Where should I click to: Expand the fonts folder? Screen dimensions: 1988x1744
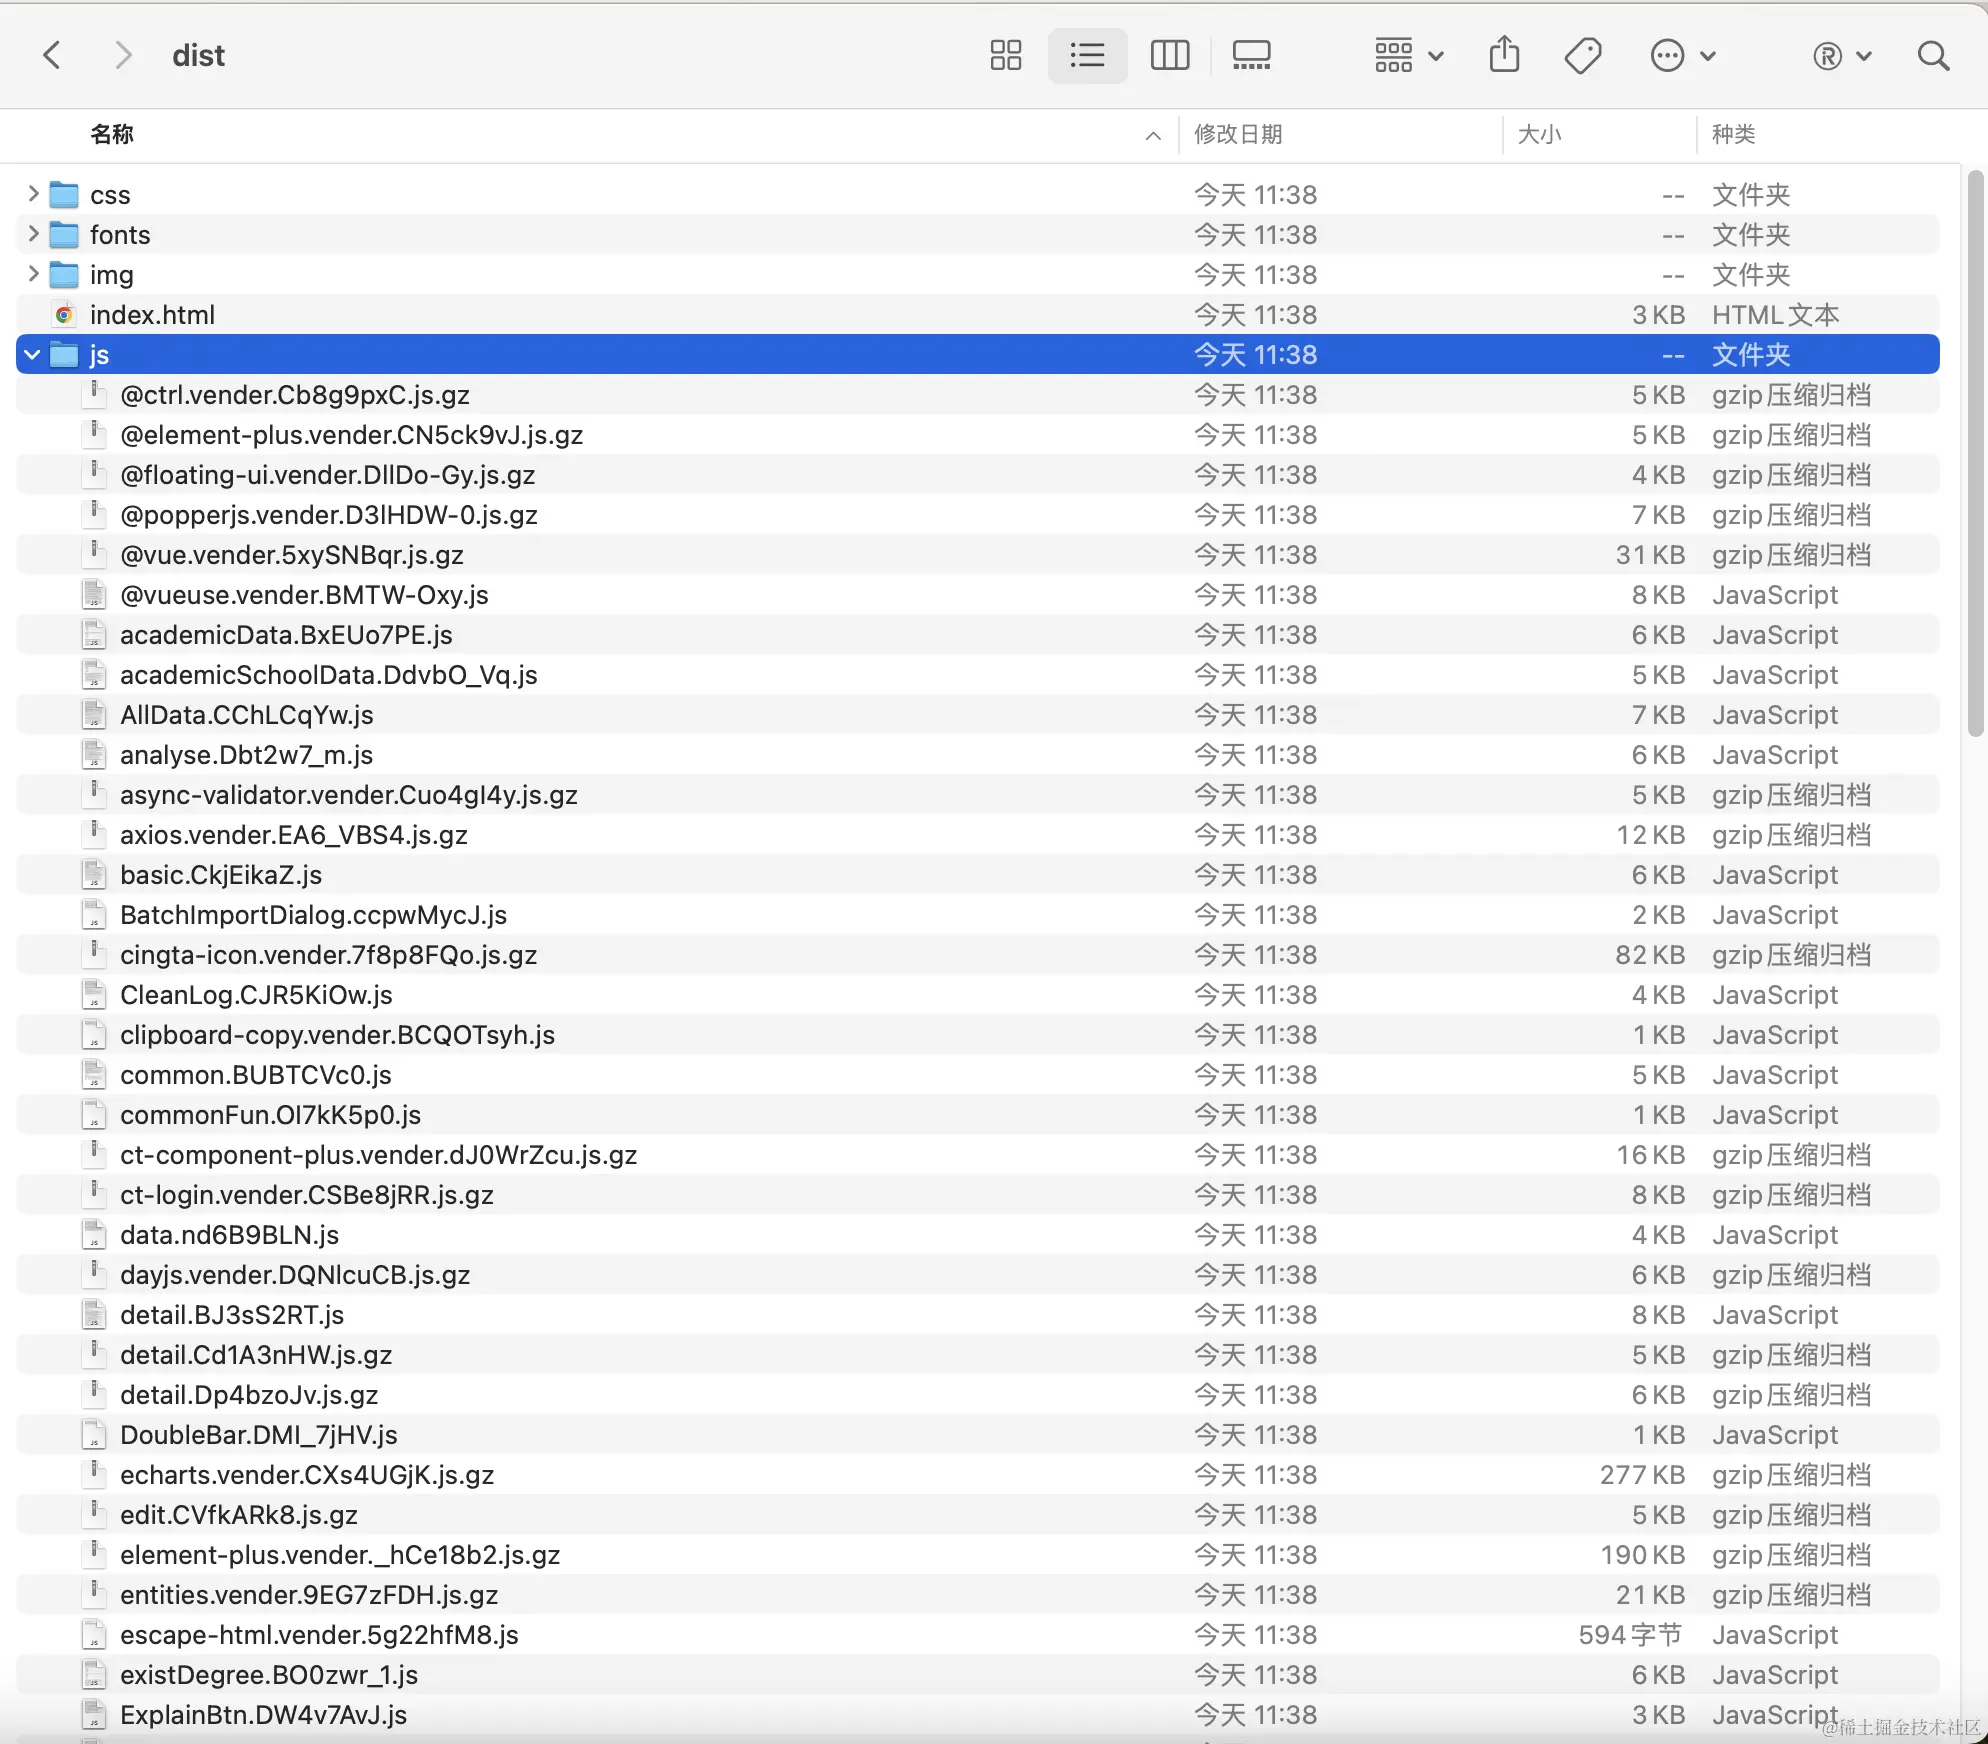tap(33, 234)
